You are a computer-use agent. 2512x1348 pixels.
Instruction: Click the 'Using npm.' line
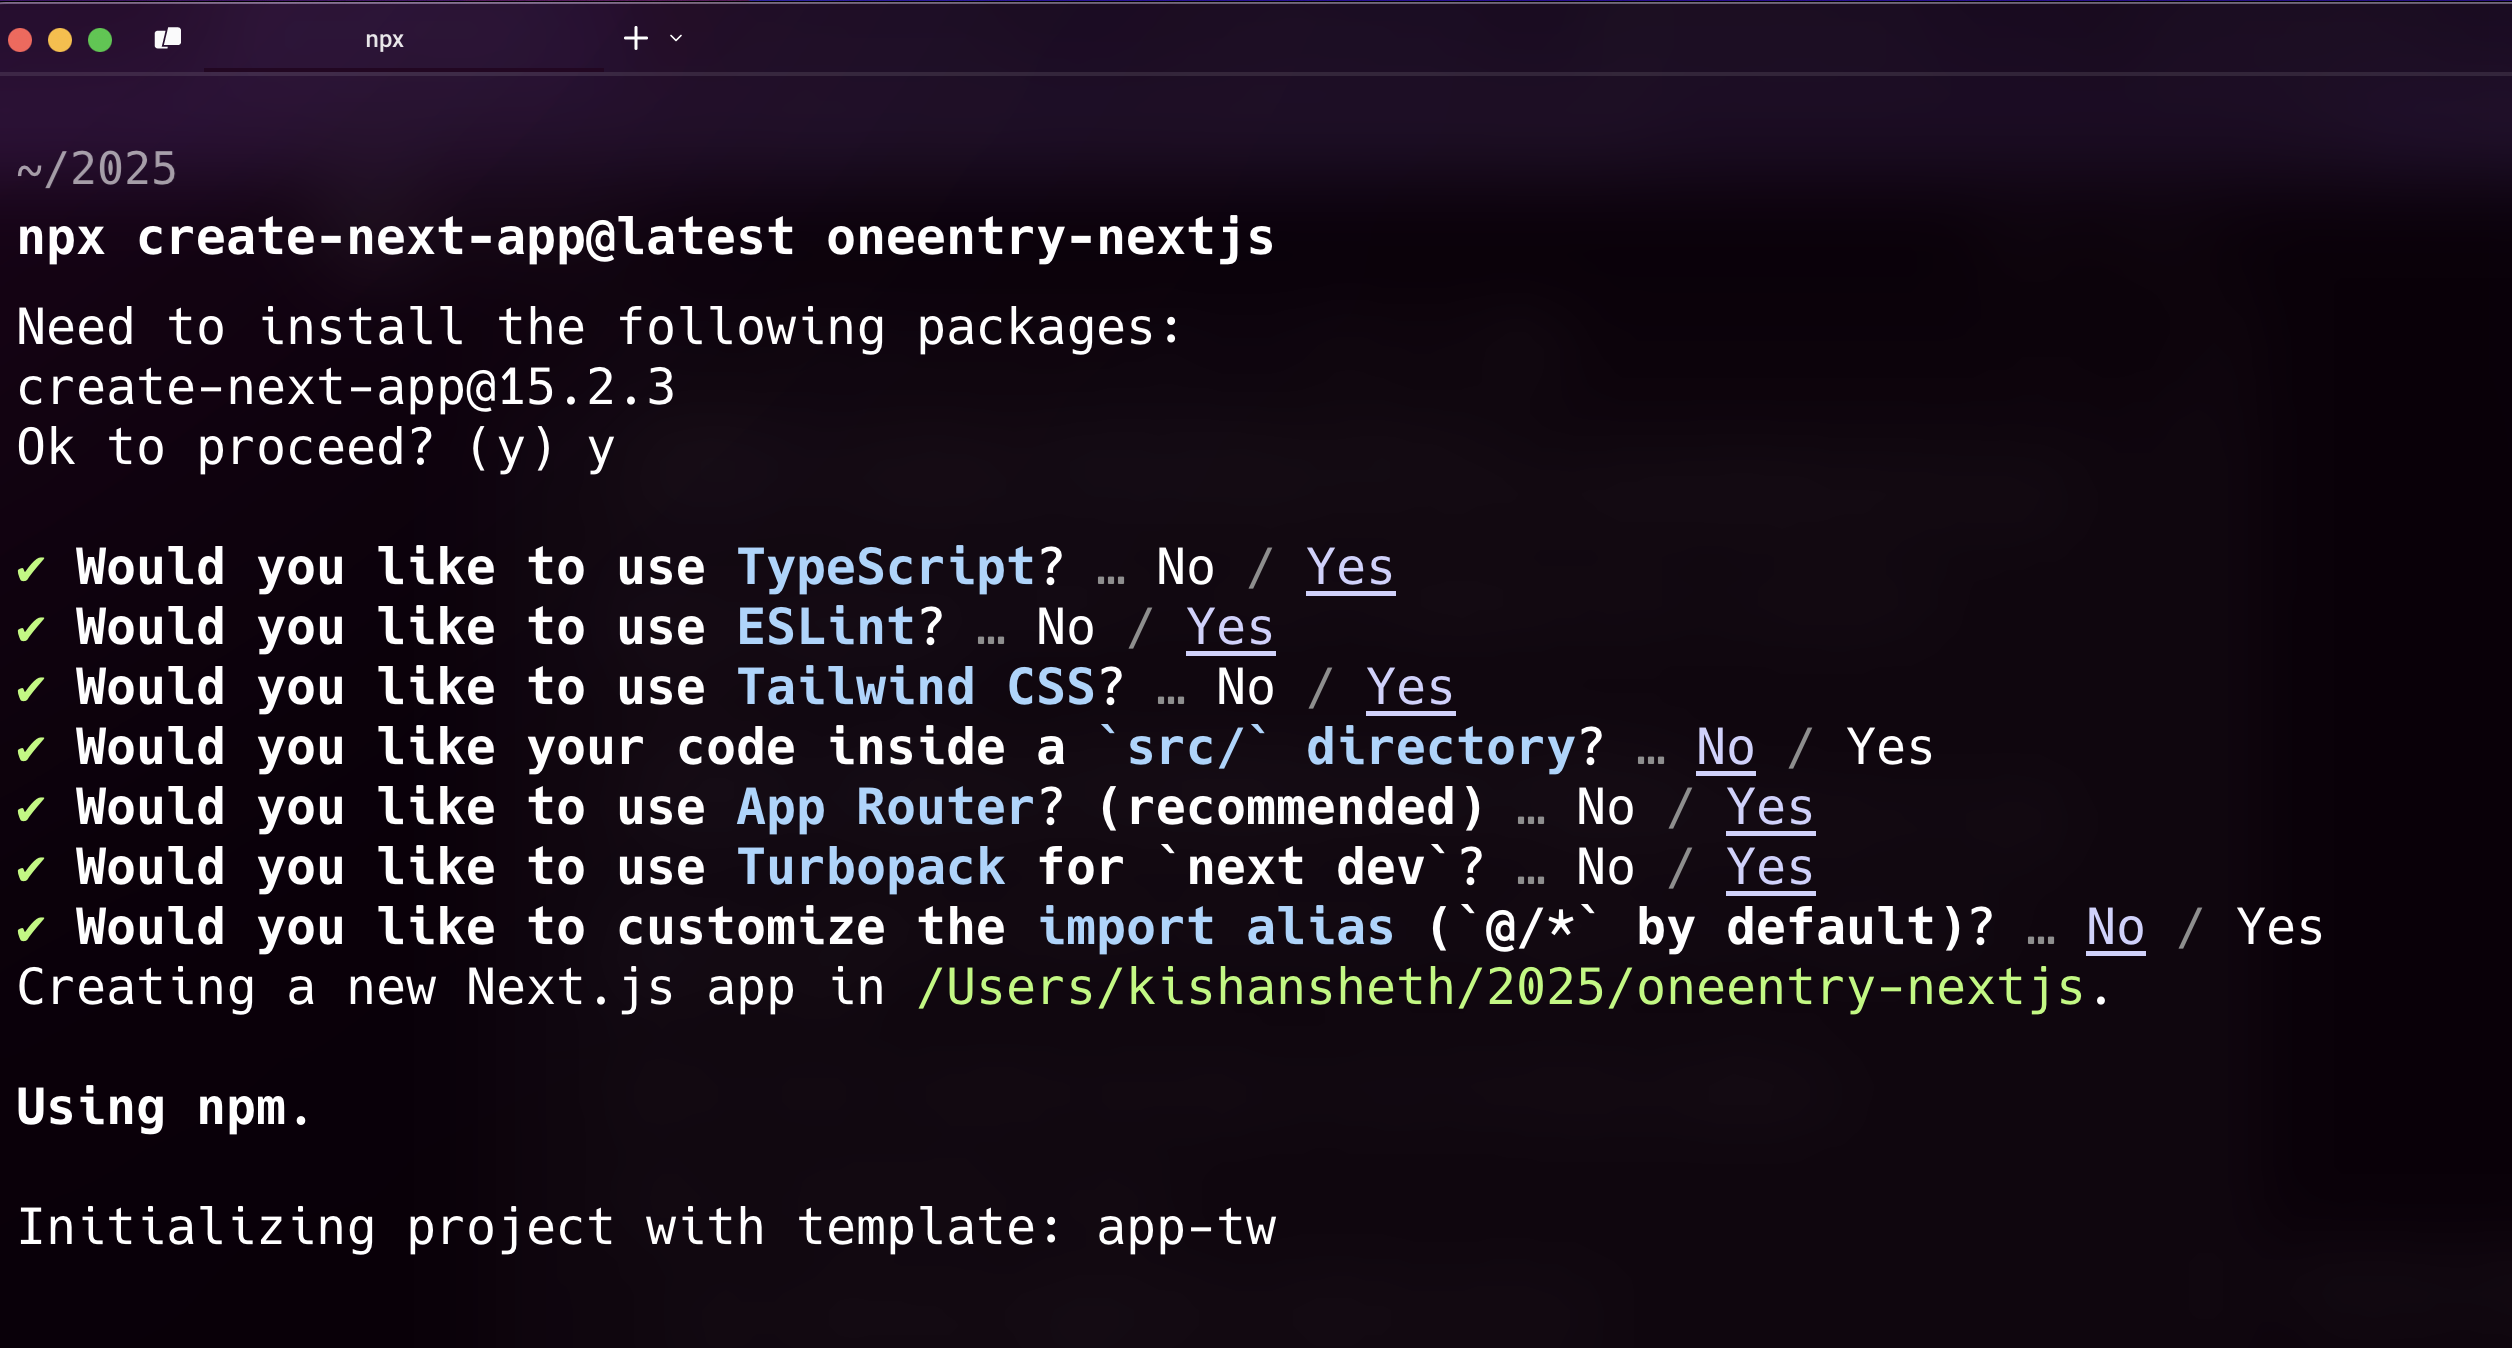click(x=165, y=1107)
